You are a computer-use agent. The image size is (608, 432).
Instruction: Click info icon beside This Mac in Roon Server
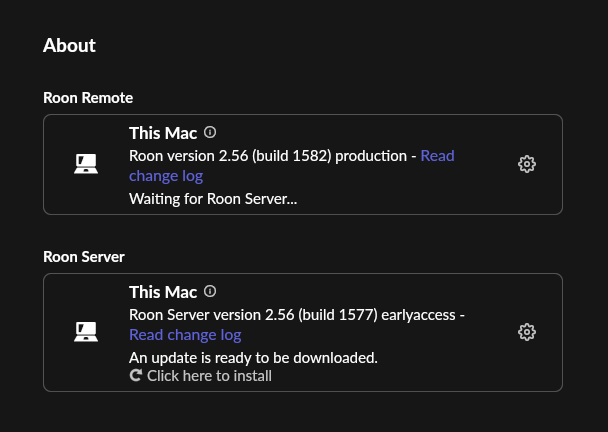(210, 291)
